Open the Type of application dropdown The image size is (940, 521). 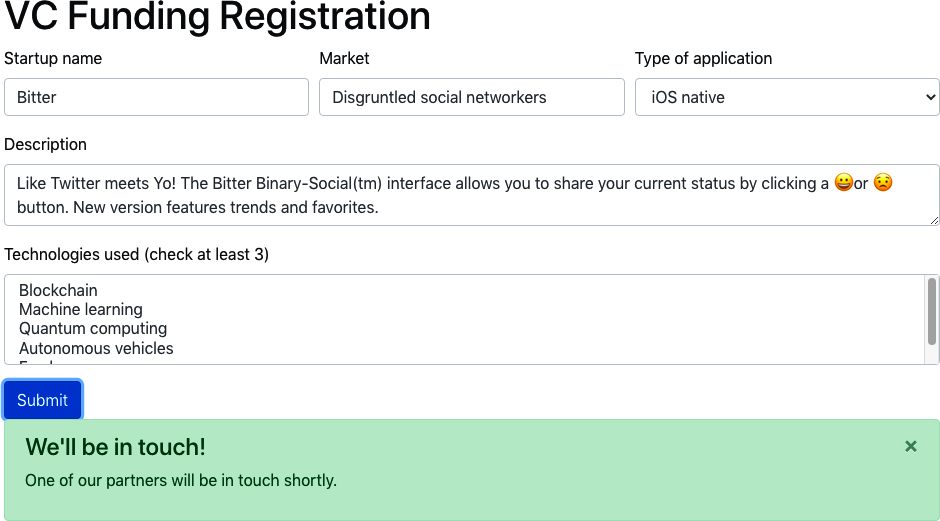point(786,97)
